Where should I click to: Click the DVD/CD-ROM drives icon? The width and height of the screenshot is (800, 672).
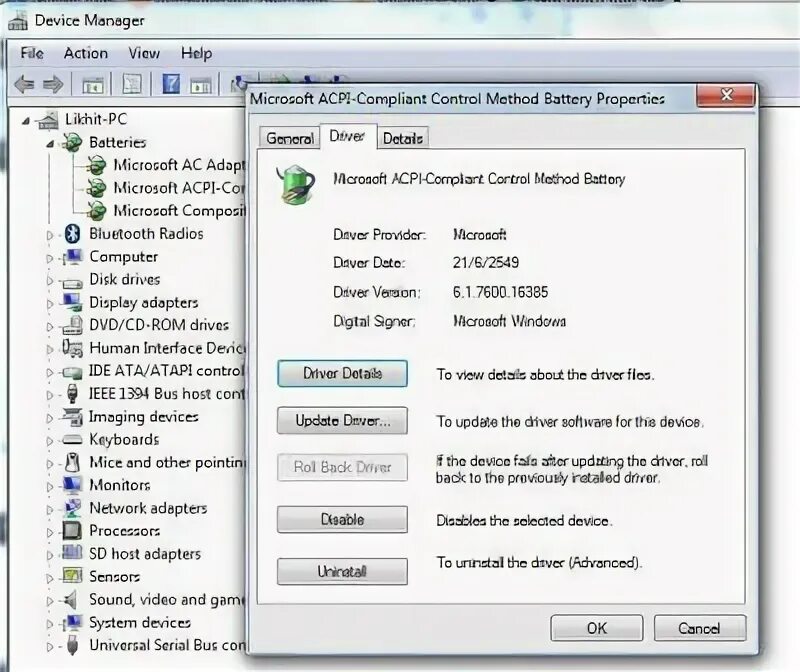click(x=72, y=326)
